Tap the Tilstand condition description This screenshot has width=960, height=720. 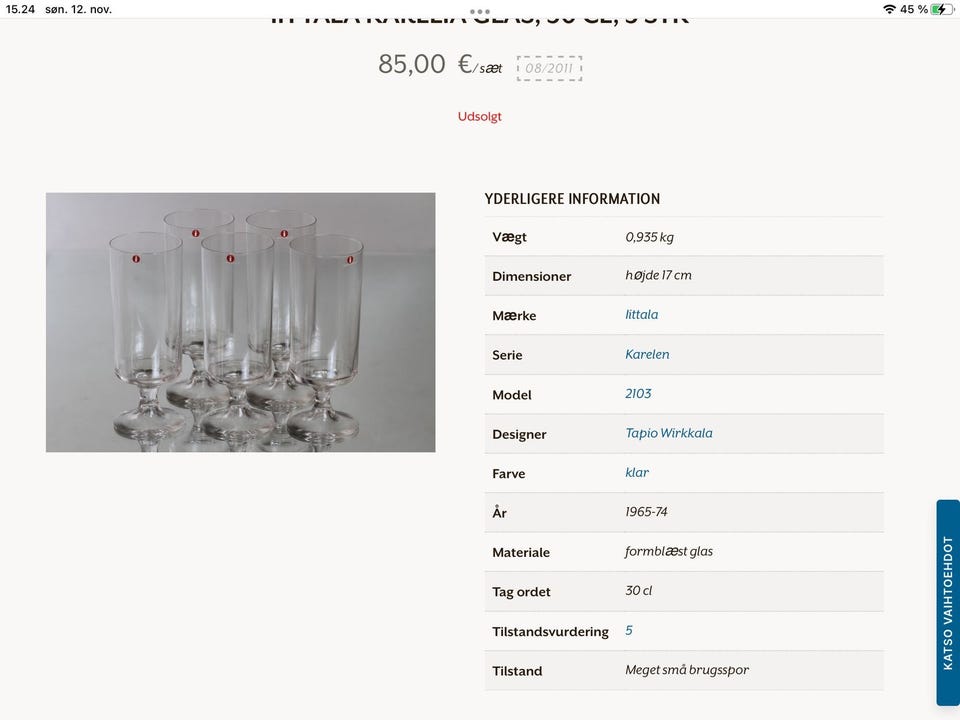coord(686,670)
